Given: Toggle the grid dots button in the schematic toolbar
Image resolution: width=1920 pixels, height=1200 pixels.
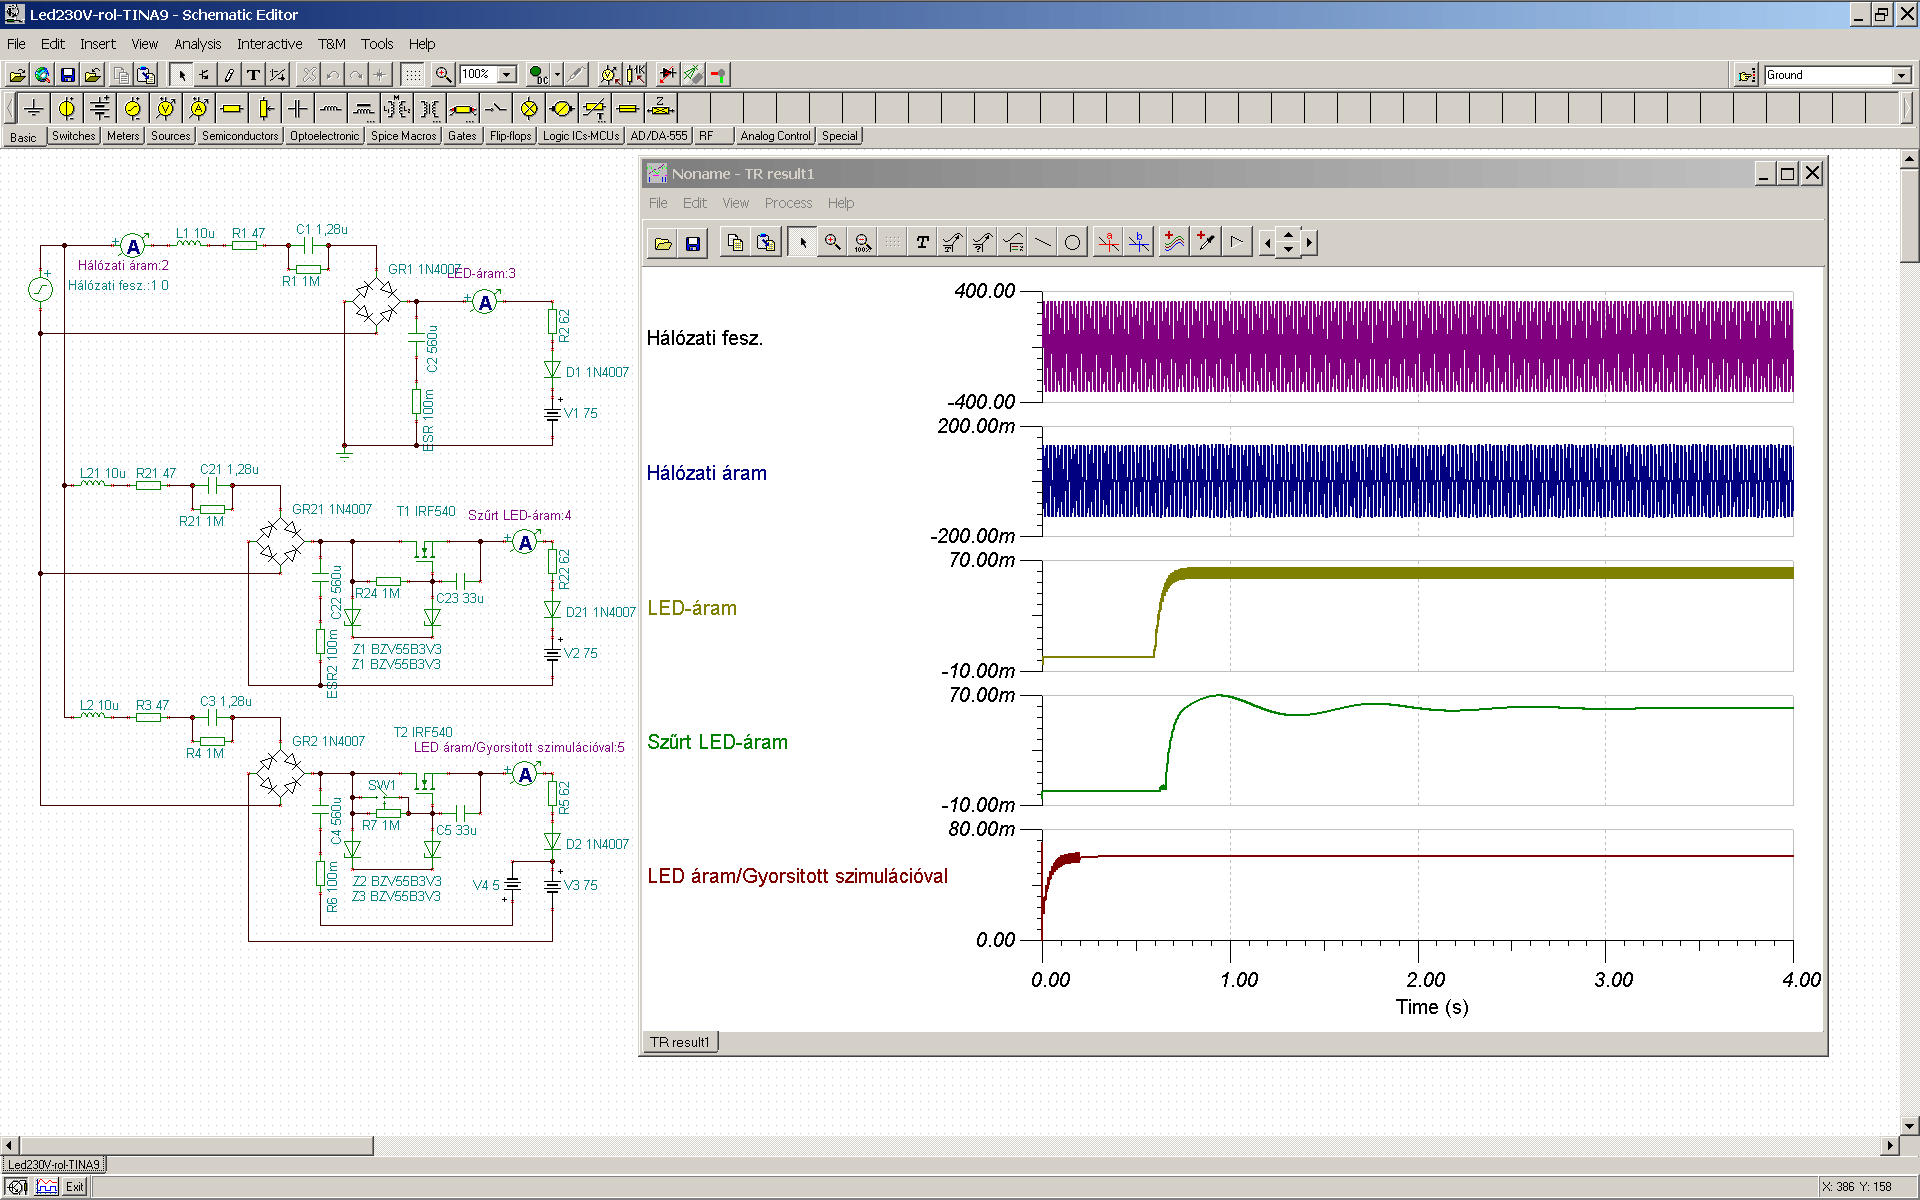Looking at the screenshot, I should click(x=412, y=75).
